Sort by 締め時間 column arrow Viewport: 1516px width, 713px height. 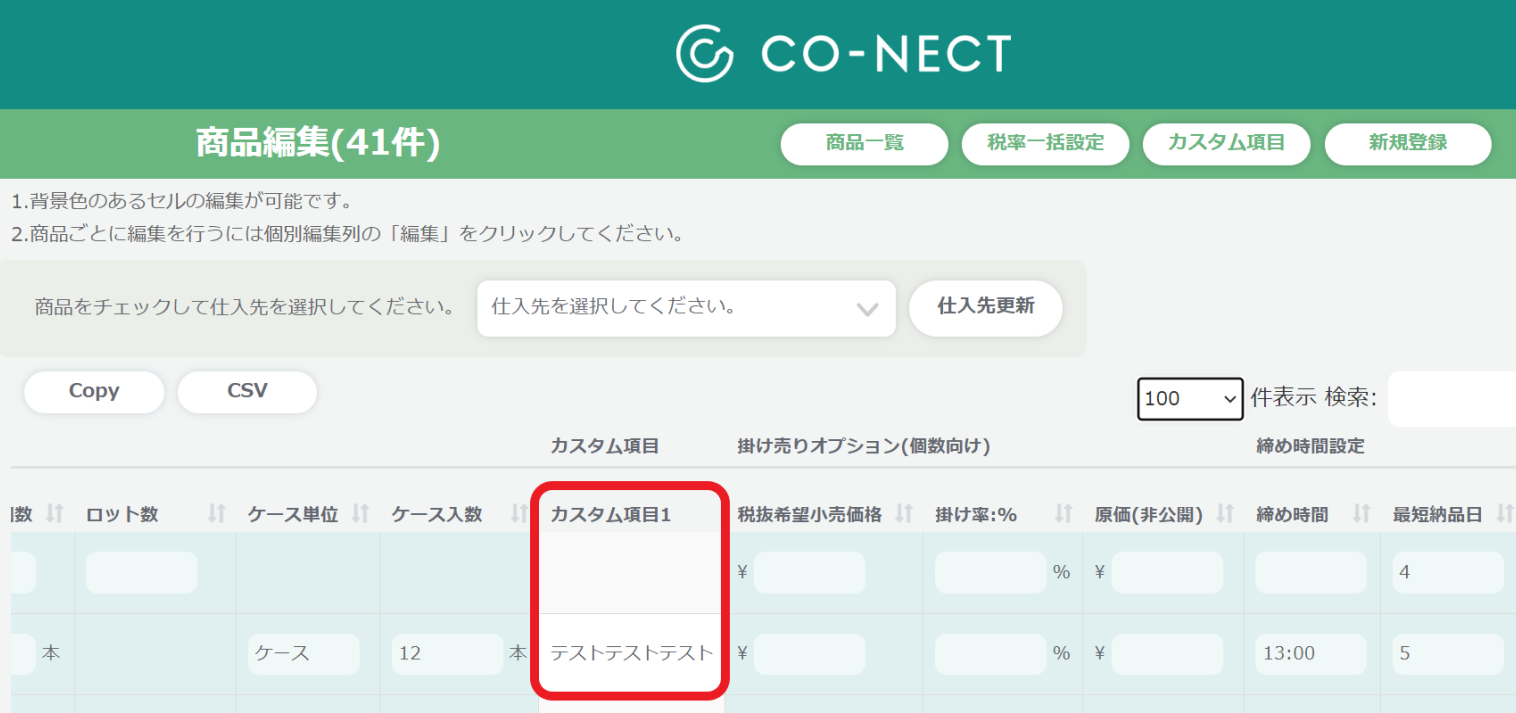coord(1361,513)
